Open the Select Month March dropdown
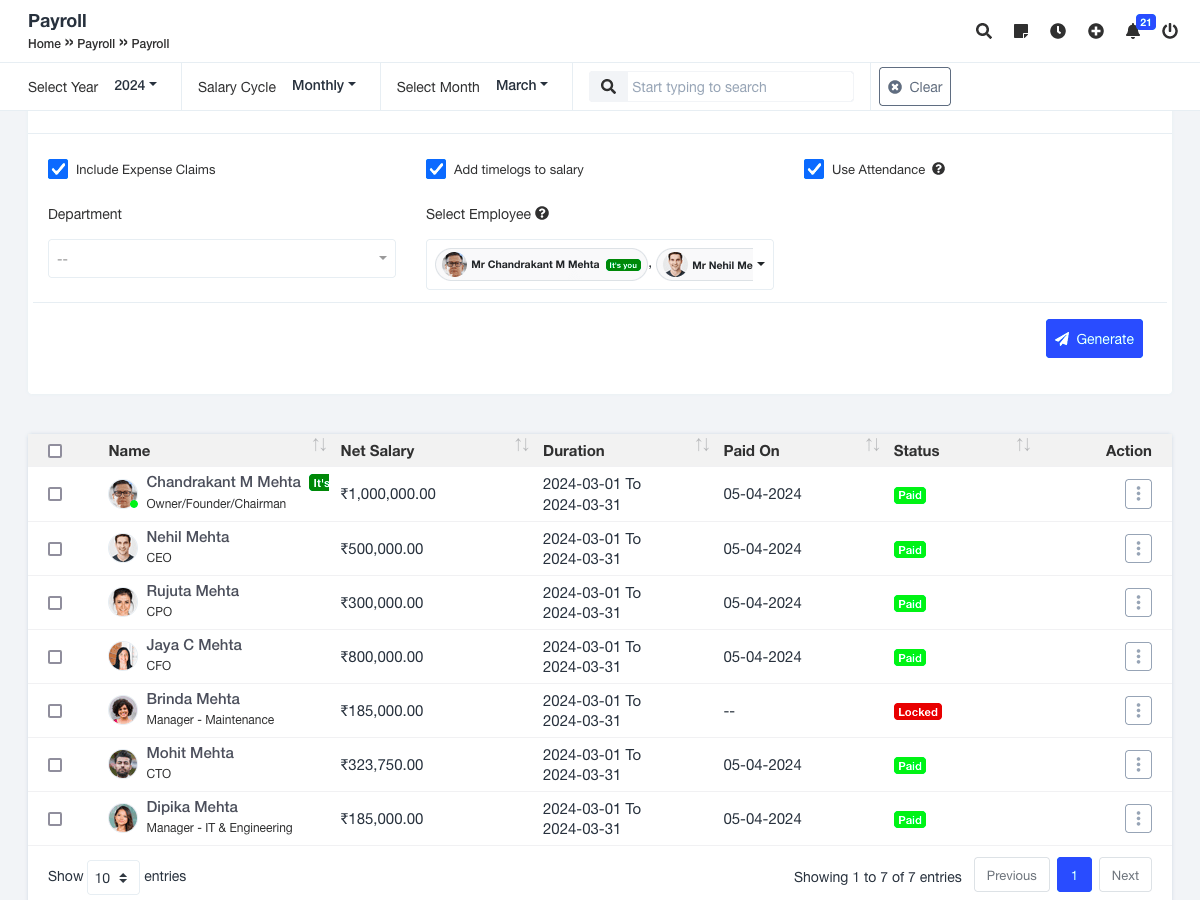Screen dimensions: 1200x900 point(521,85)
